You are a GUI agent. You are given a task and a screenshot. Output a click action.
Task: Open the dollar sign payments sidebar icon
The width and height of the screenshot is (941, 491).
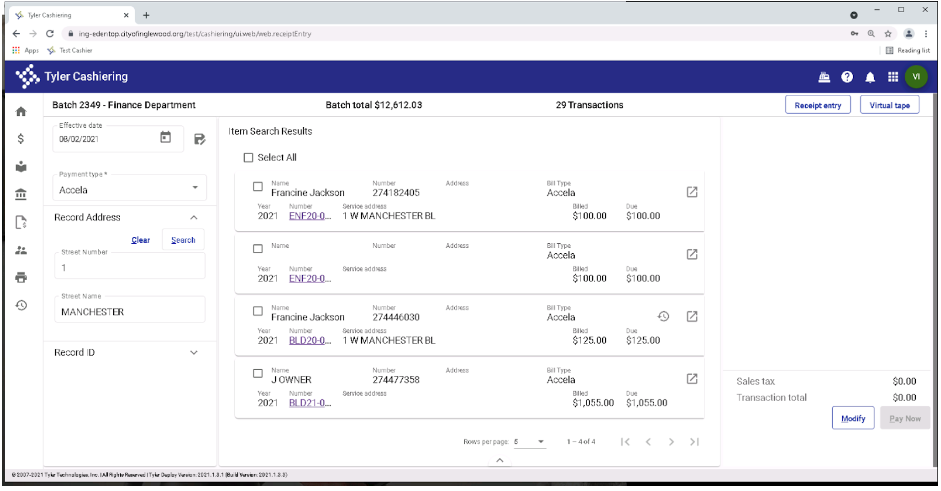(x=21, y=139)
